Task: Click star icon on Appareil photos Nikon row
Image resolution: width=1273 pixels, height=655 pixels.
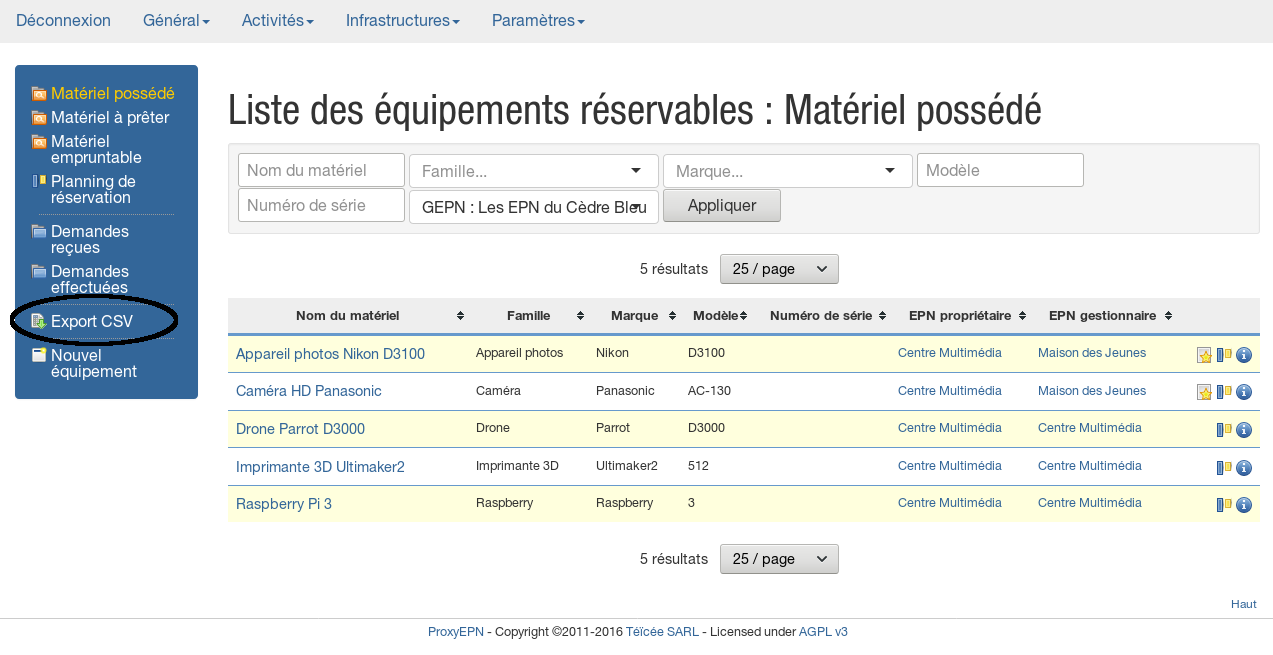Action: [1205, 355]
